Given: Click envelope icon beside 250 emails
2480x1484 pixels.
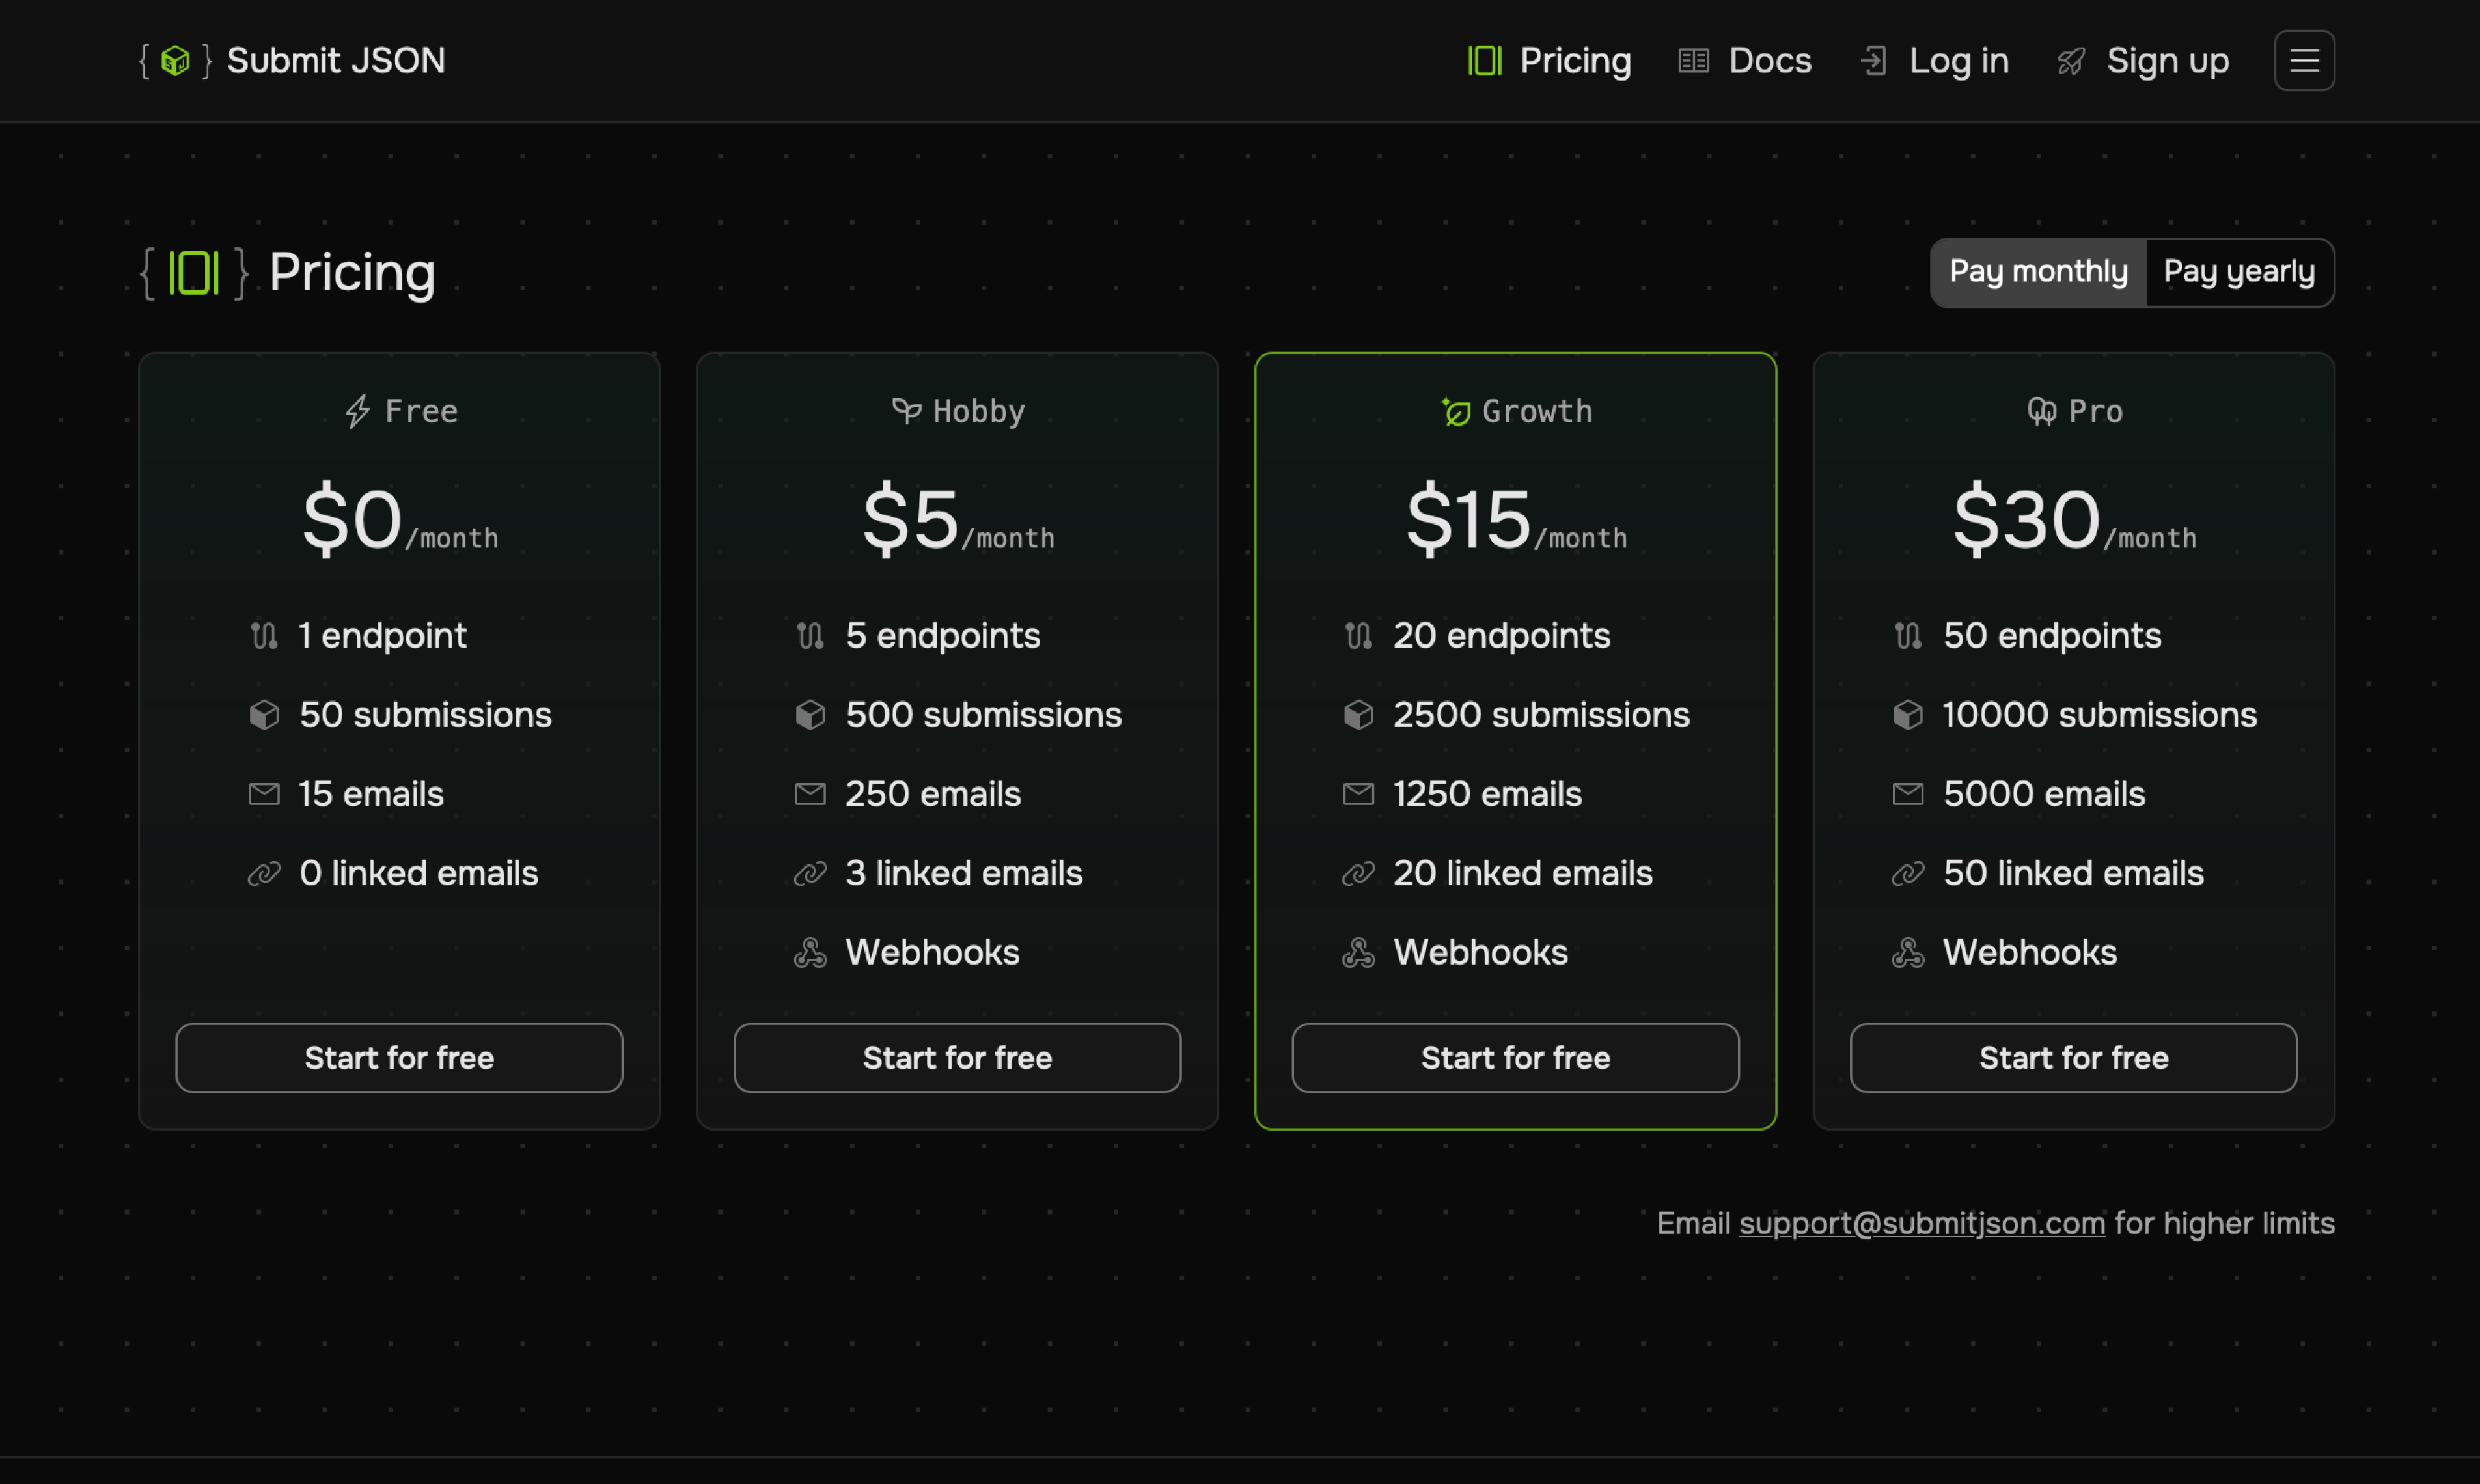Looking at the screenshot, I should [x=810, y=794].
